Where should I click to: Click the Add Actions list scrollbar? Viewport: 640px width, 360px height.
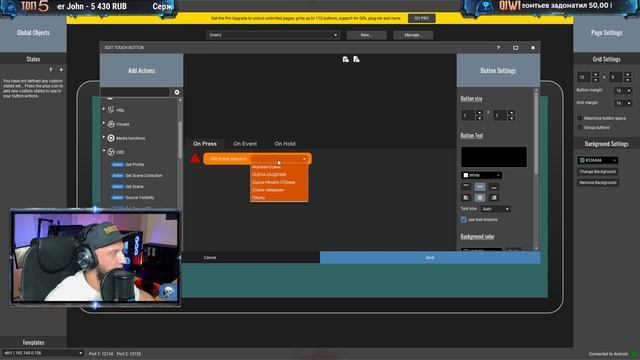coord(180,139)
